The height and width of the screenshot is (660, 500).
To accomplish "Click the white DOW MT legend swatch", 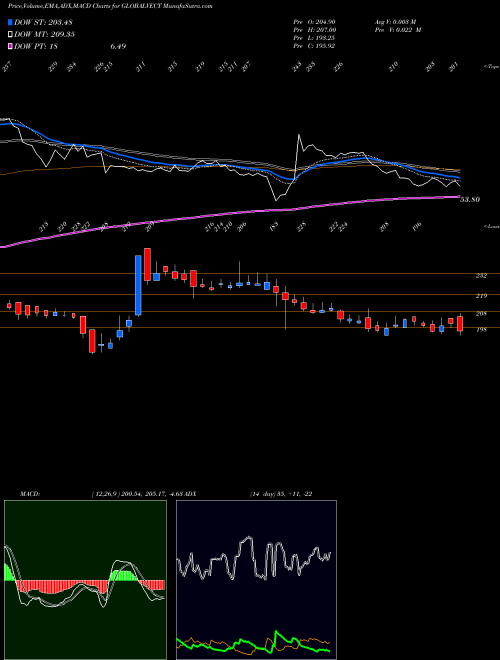I will tap(10, 34).
